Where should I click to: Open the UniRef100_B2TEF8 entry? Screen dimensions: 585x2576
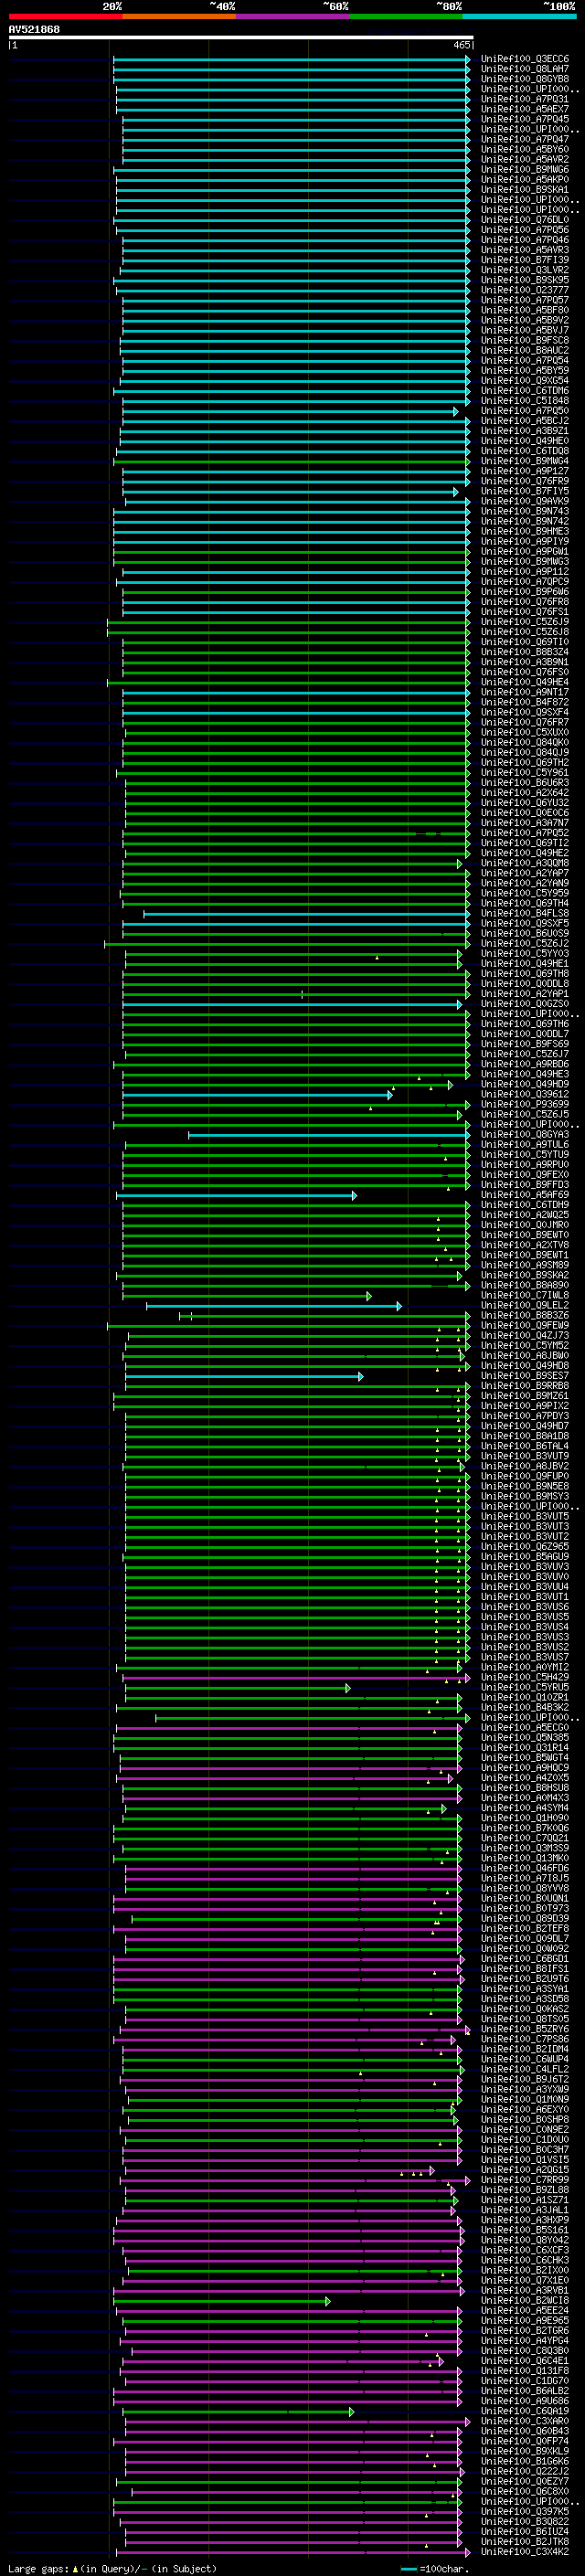[525, 1928]
